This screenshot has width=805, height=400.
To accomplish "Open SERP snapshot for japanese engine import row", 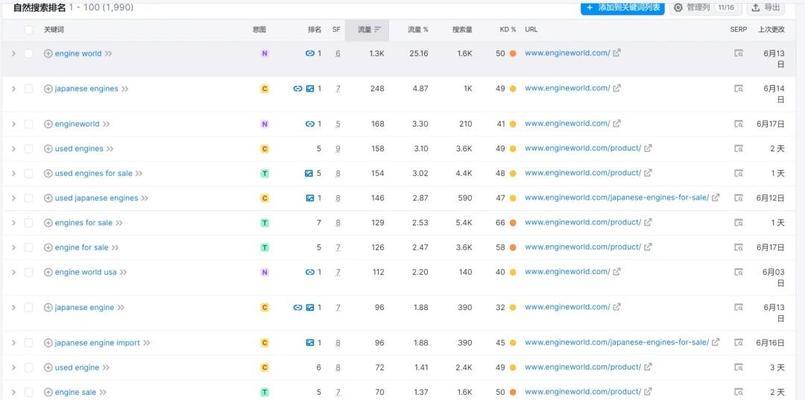I will (x=738, y=342).
